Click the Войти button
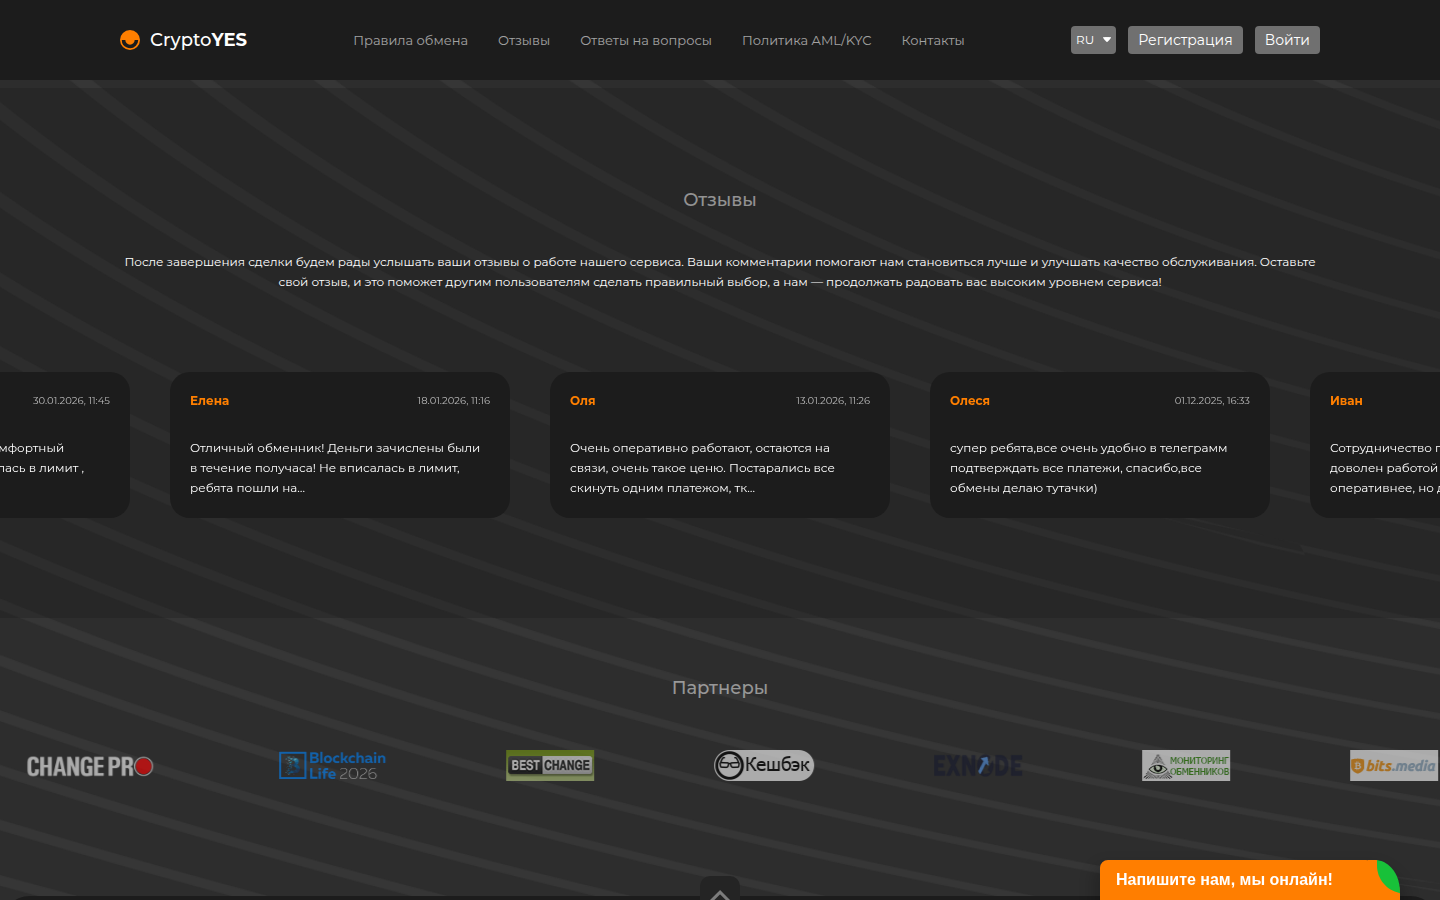The image size is (1440, 900). click(x=1287, y=40)
